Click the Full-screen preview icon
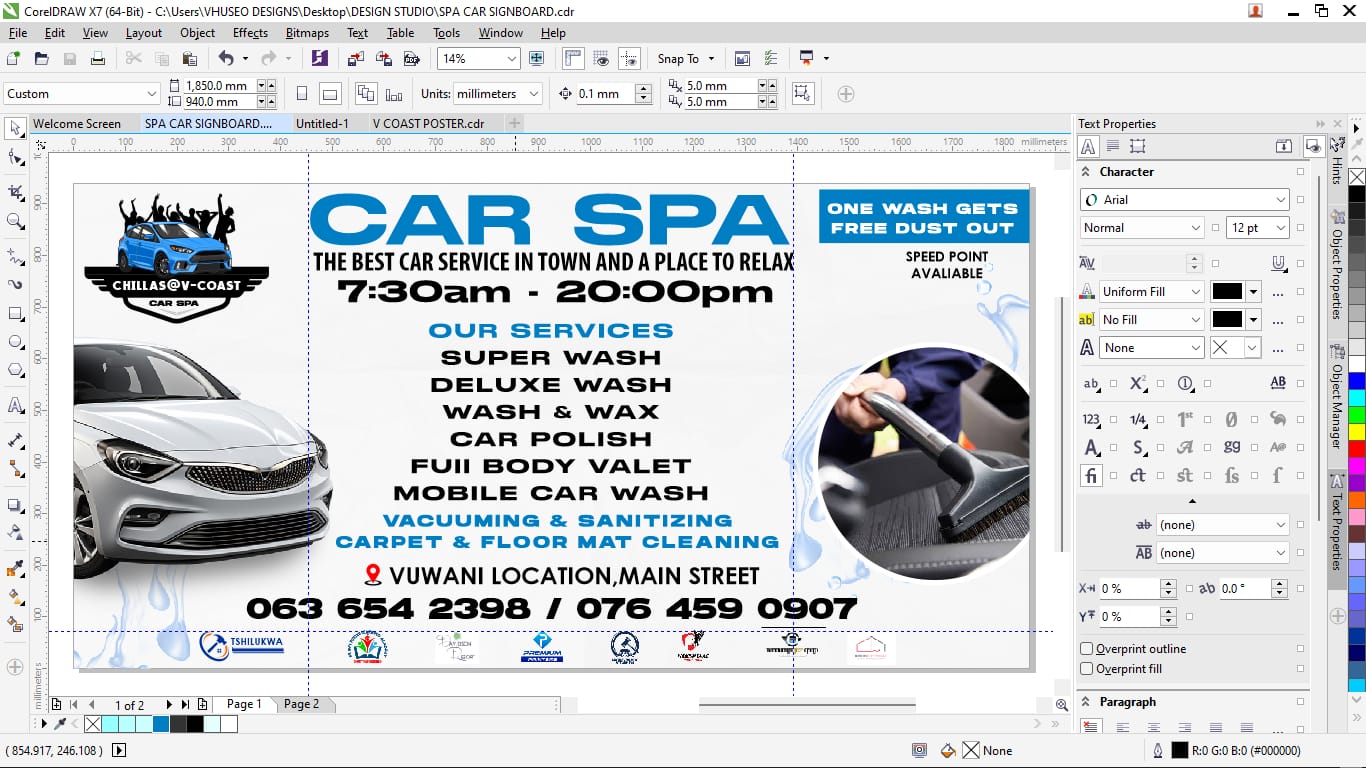The image size is (1366, 768). click(x=536, y=59)
